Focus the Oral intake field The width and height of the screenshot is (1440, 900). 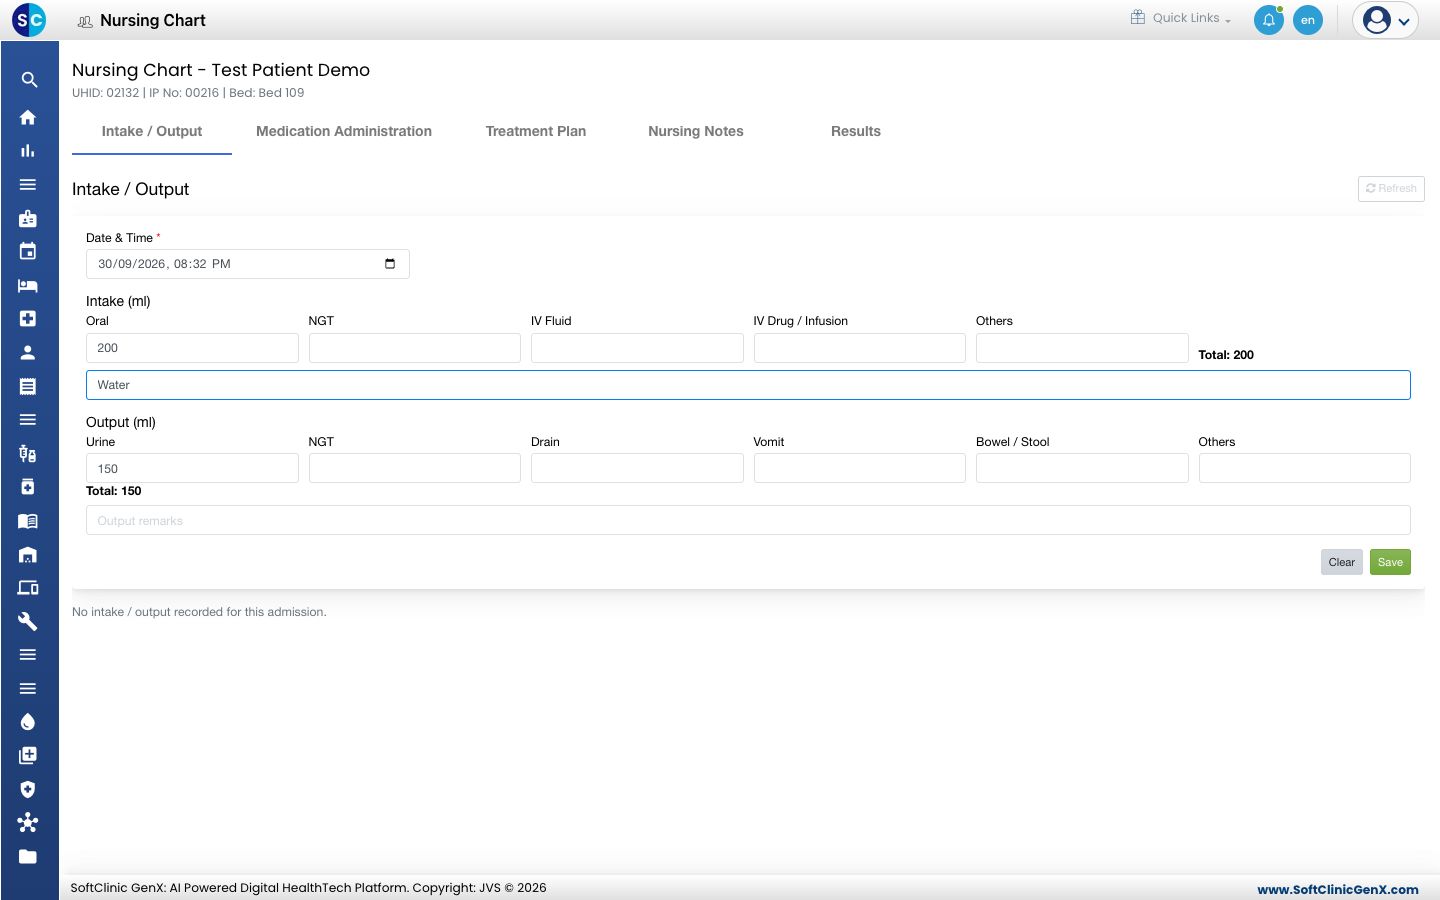point(192,348)
